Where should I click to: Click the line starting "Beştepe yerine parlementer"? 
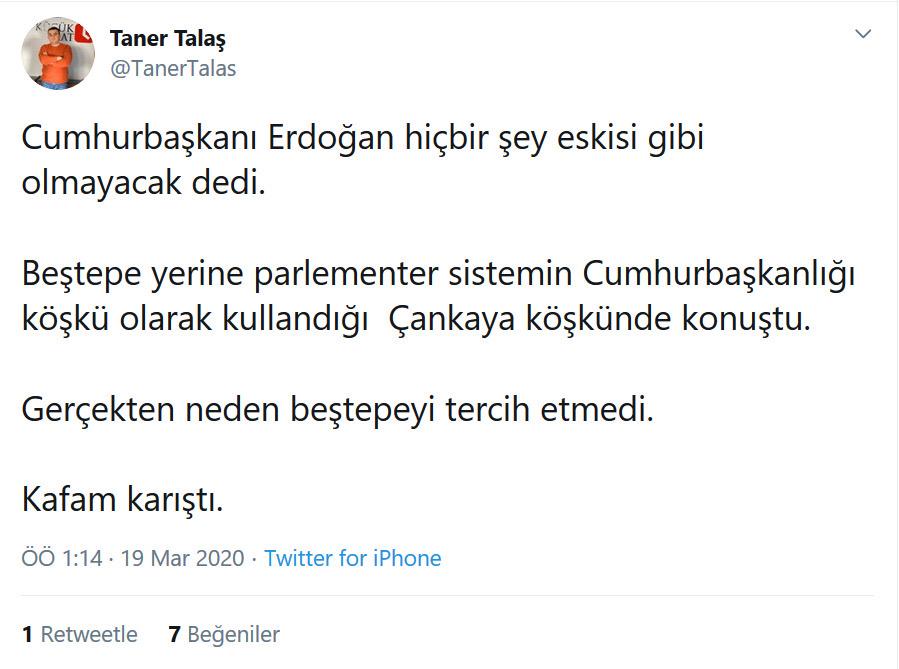point(439,273)
